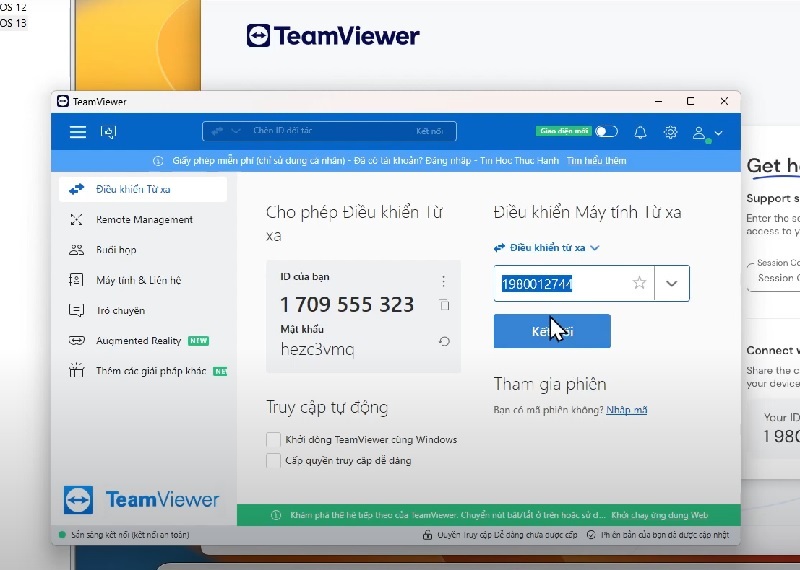Click the gift icon for more solutions

[76, 369]
